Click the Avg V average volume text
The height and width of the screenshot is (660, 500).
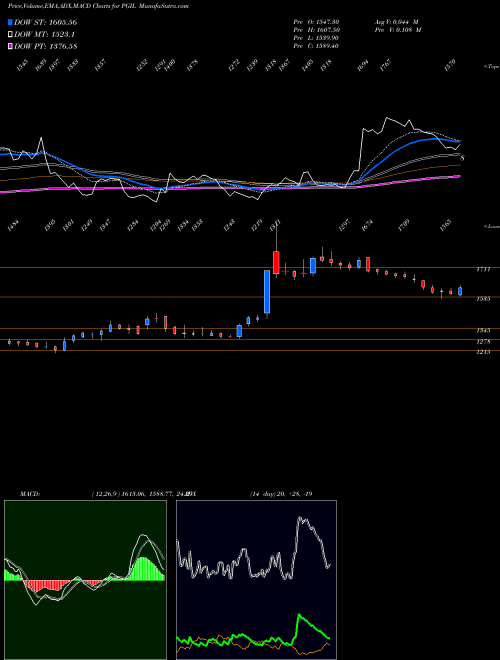[396, 21]
